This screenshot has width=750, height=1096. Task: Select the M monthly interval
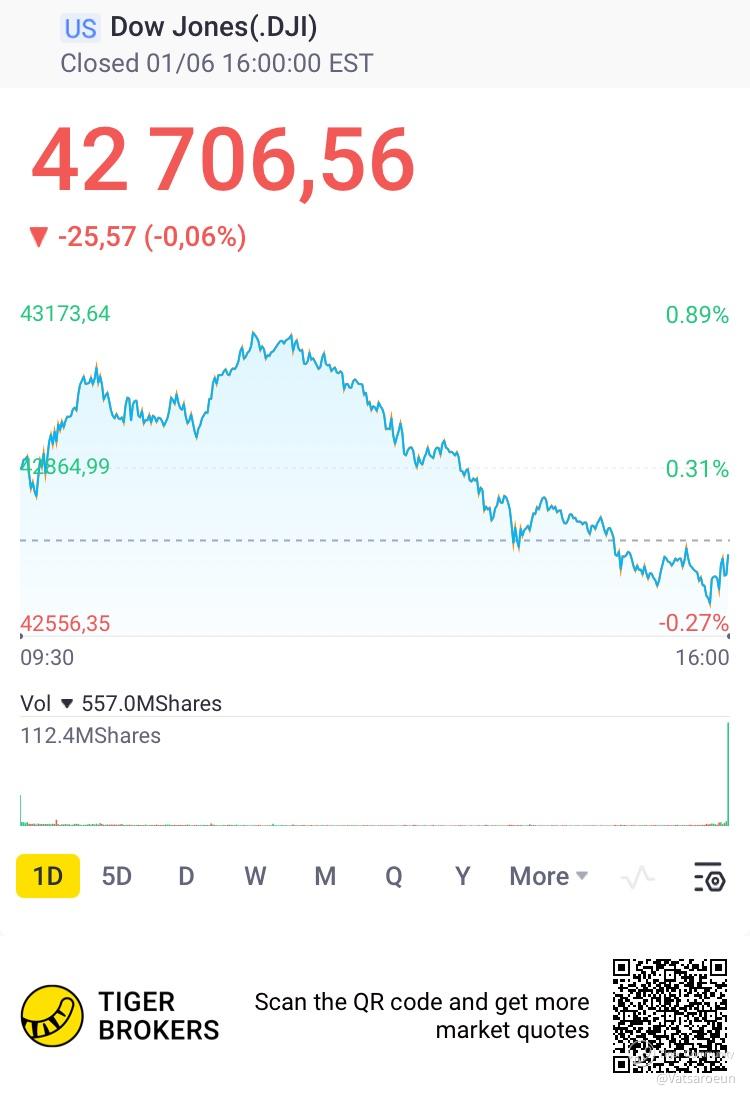coord(325,876)
